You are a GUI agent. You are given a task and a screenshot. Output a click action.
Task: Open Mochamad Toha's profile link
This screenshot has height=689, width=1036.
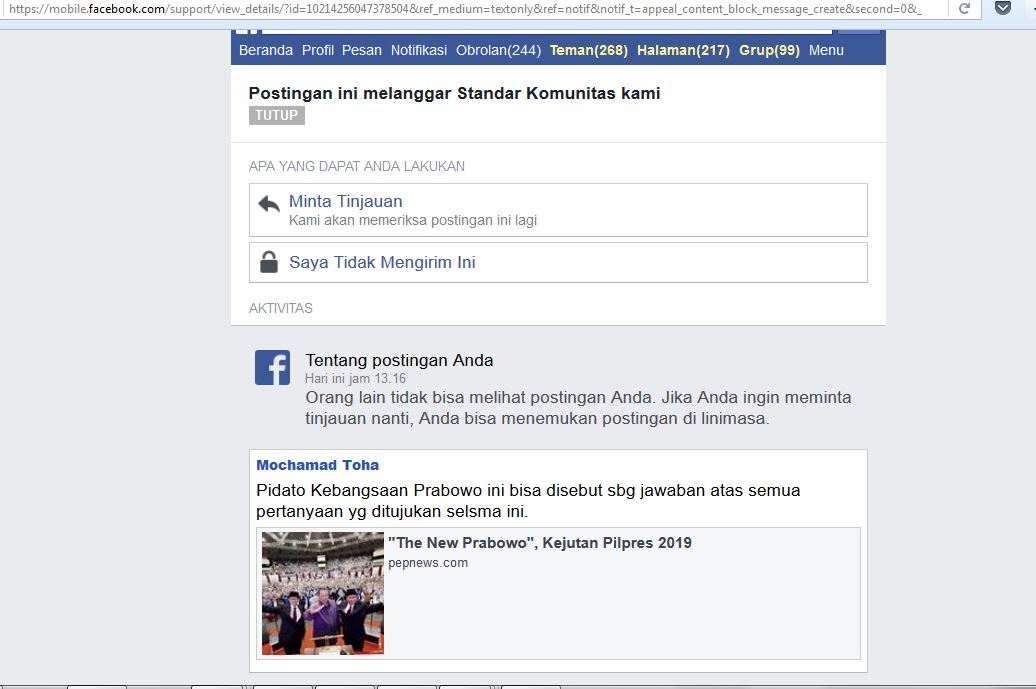(317, 465)
